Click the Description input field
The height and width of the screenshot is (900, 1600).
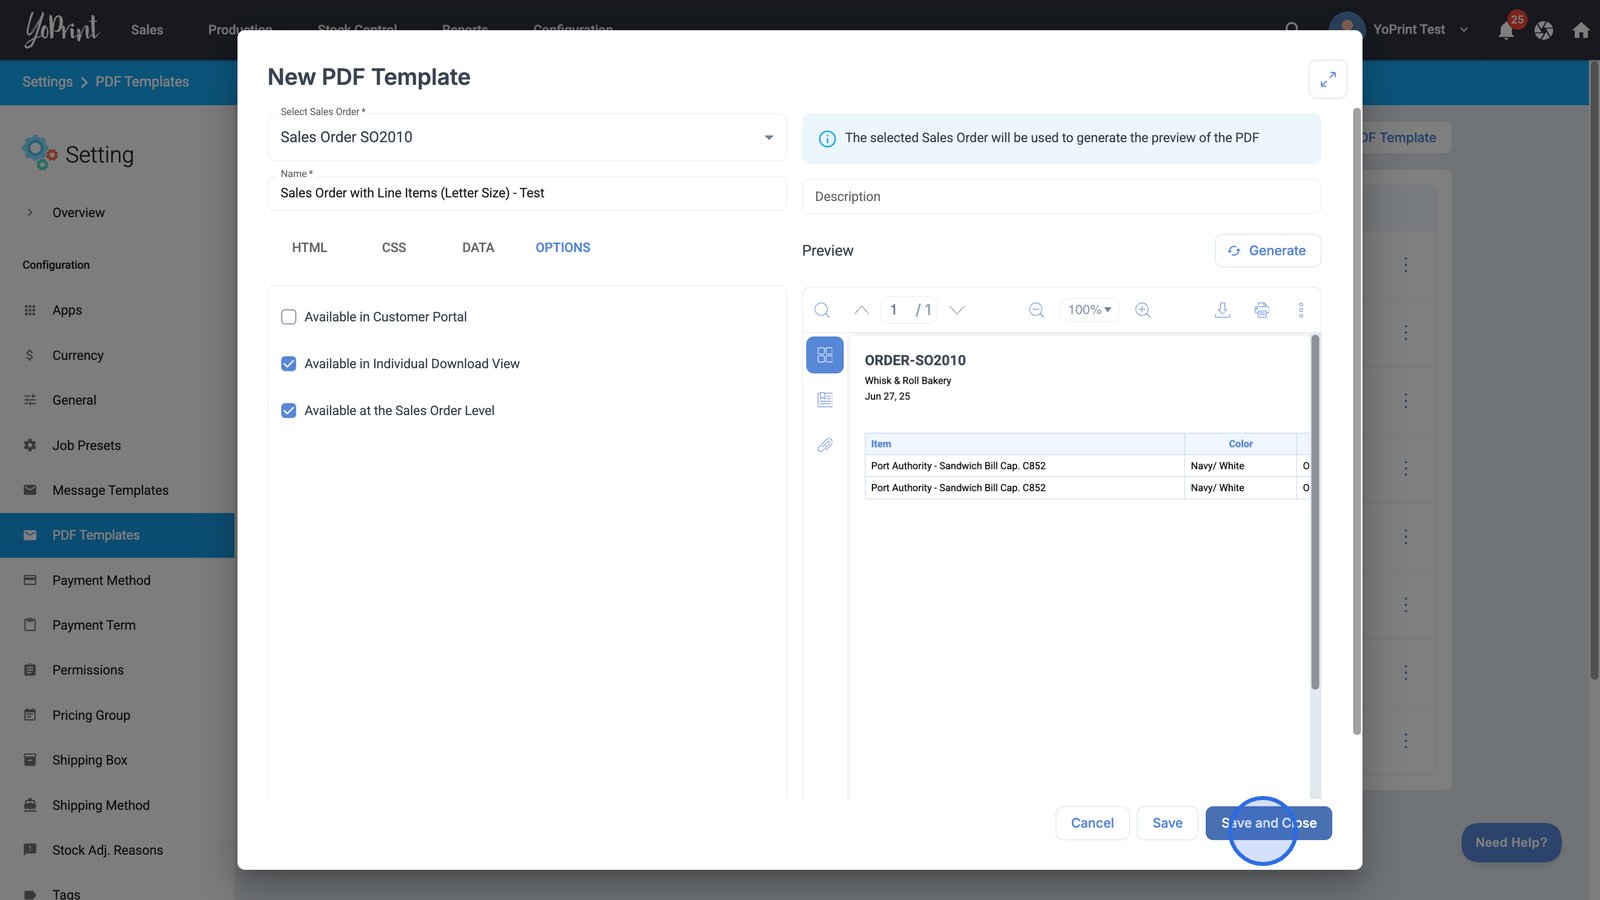tap(1060, 197)
